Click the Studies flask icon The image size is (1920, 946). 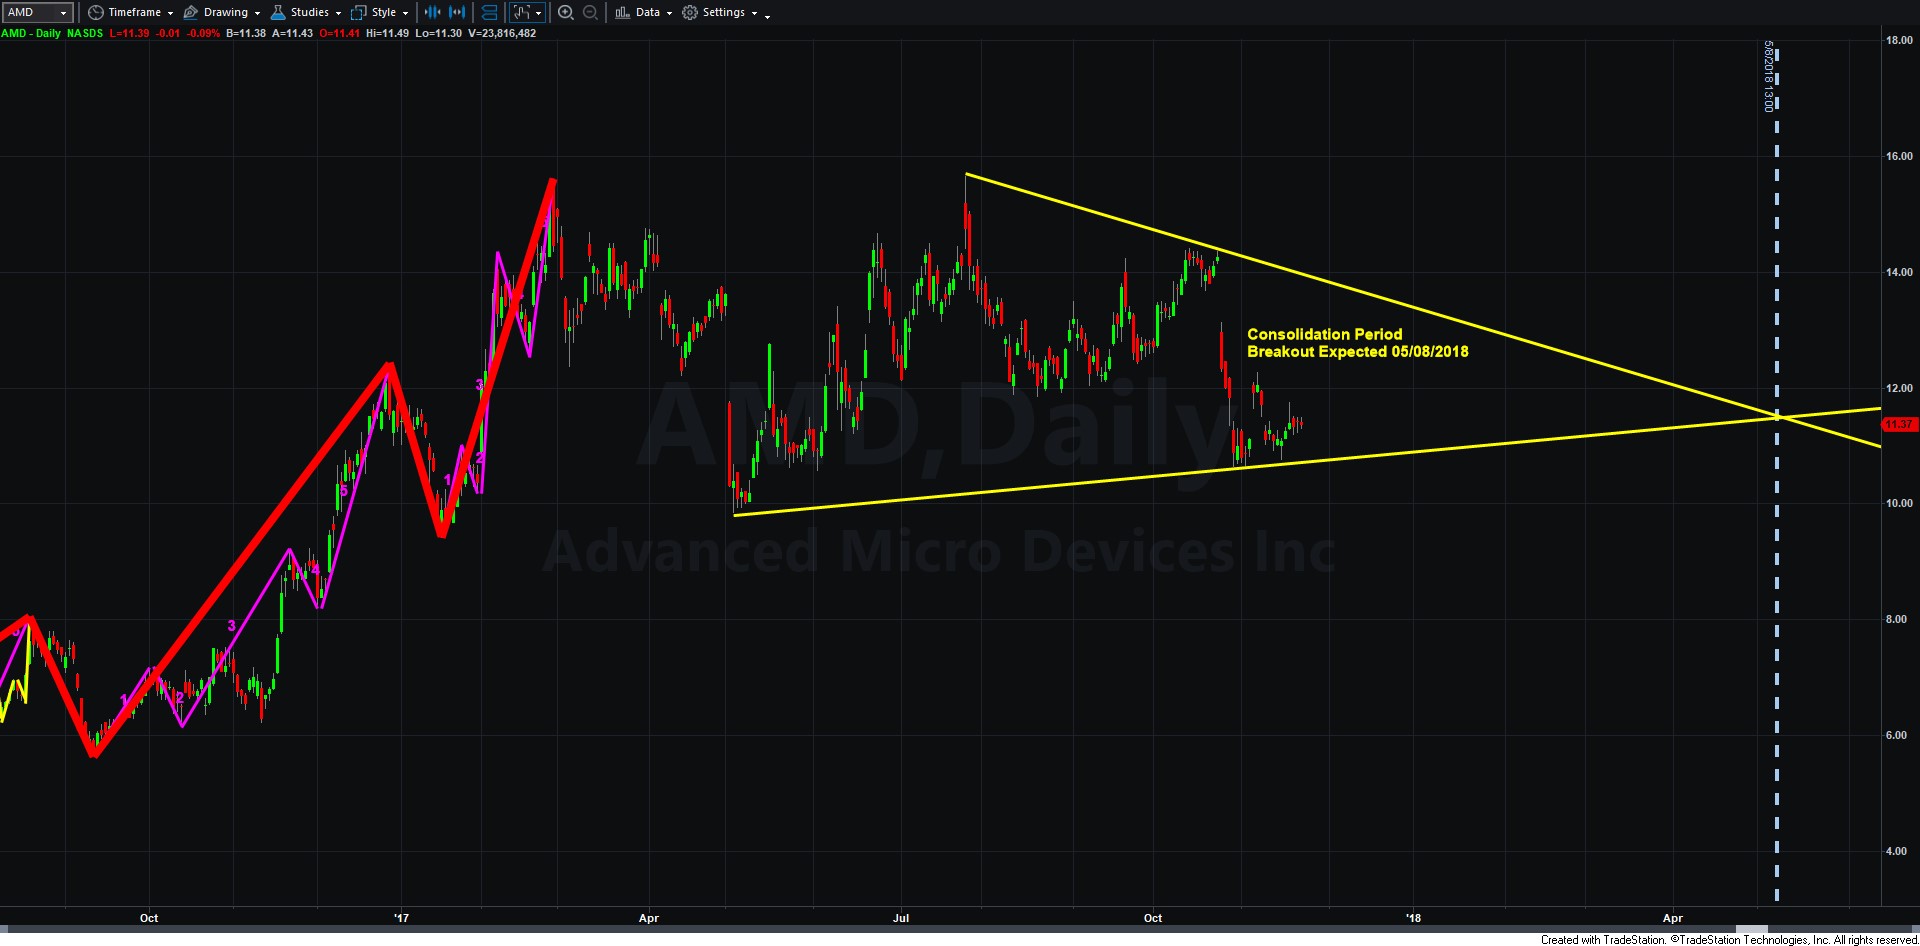[278, 13]
